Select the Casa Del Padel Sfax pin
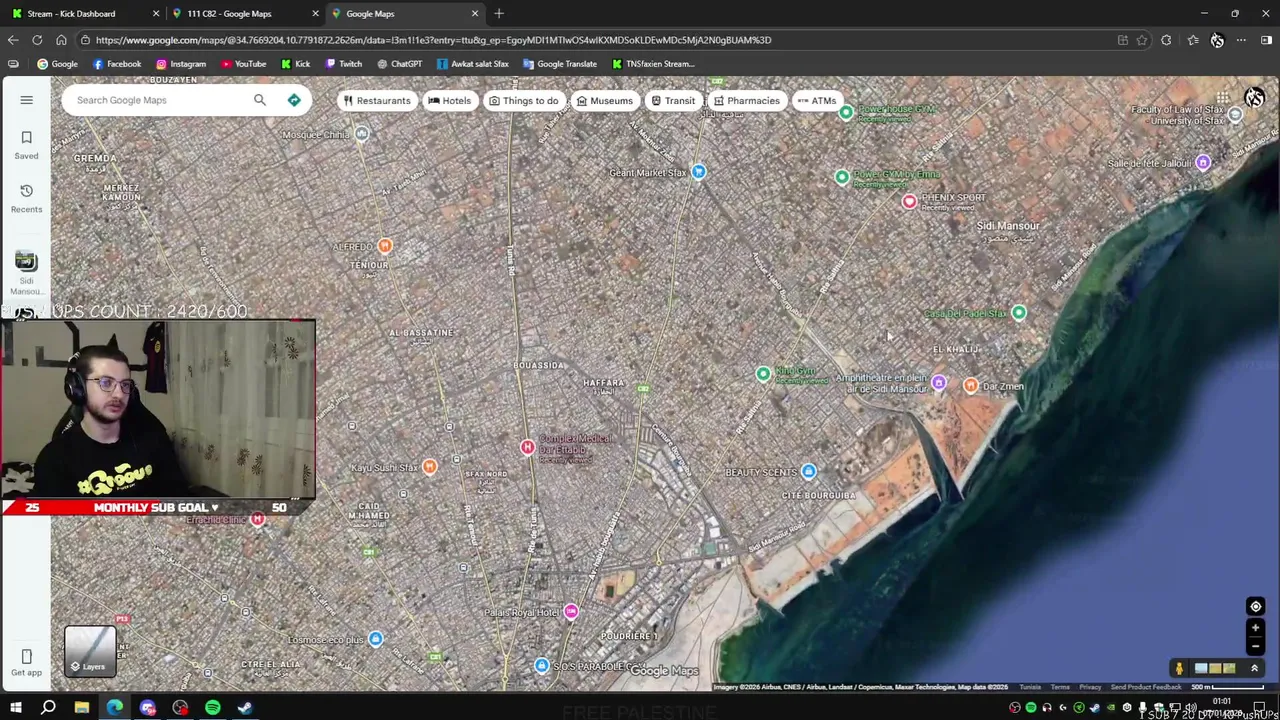Image resolution: width=1280 pixels, height=720 pixels. tap(1019, 313)
